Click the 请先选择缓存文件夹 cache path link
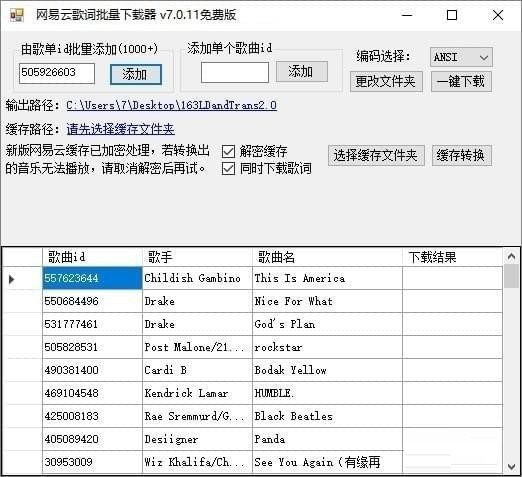Viewport: 522px width, 477px height. pos(120,129)
